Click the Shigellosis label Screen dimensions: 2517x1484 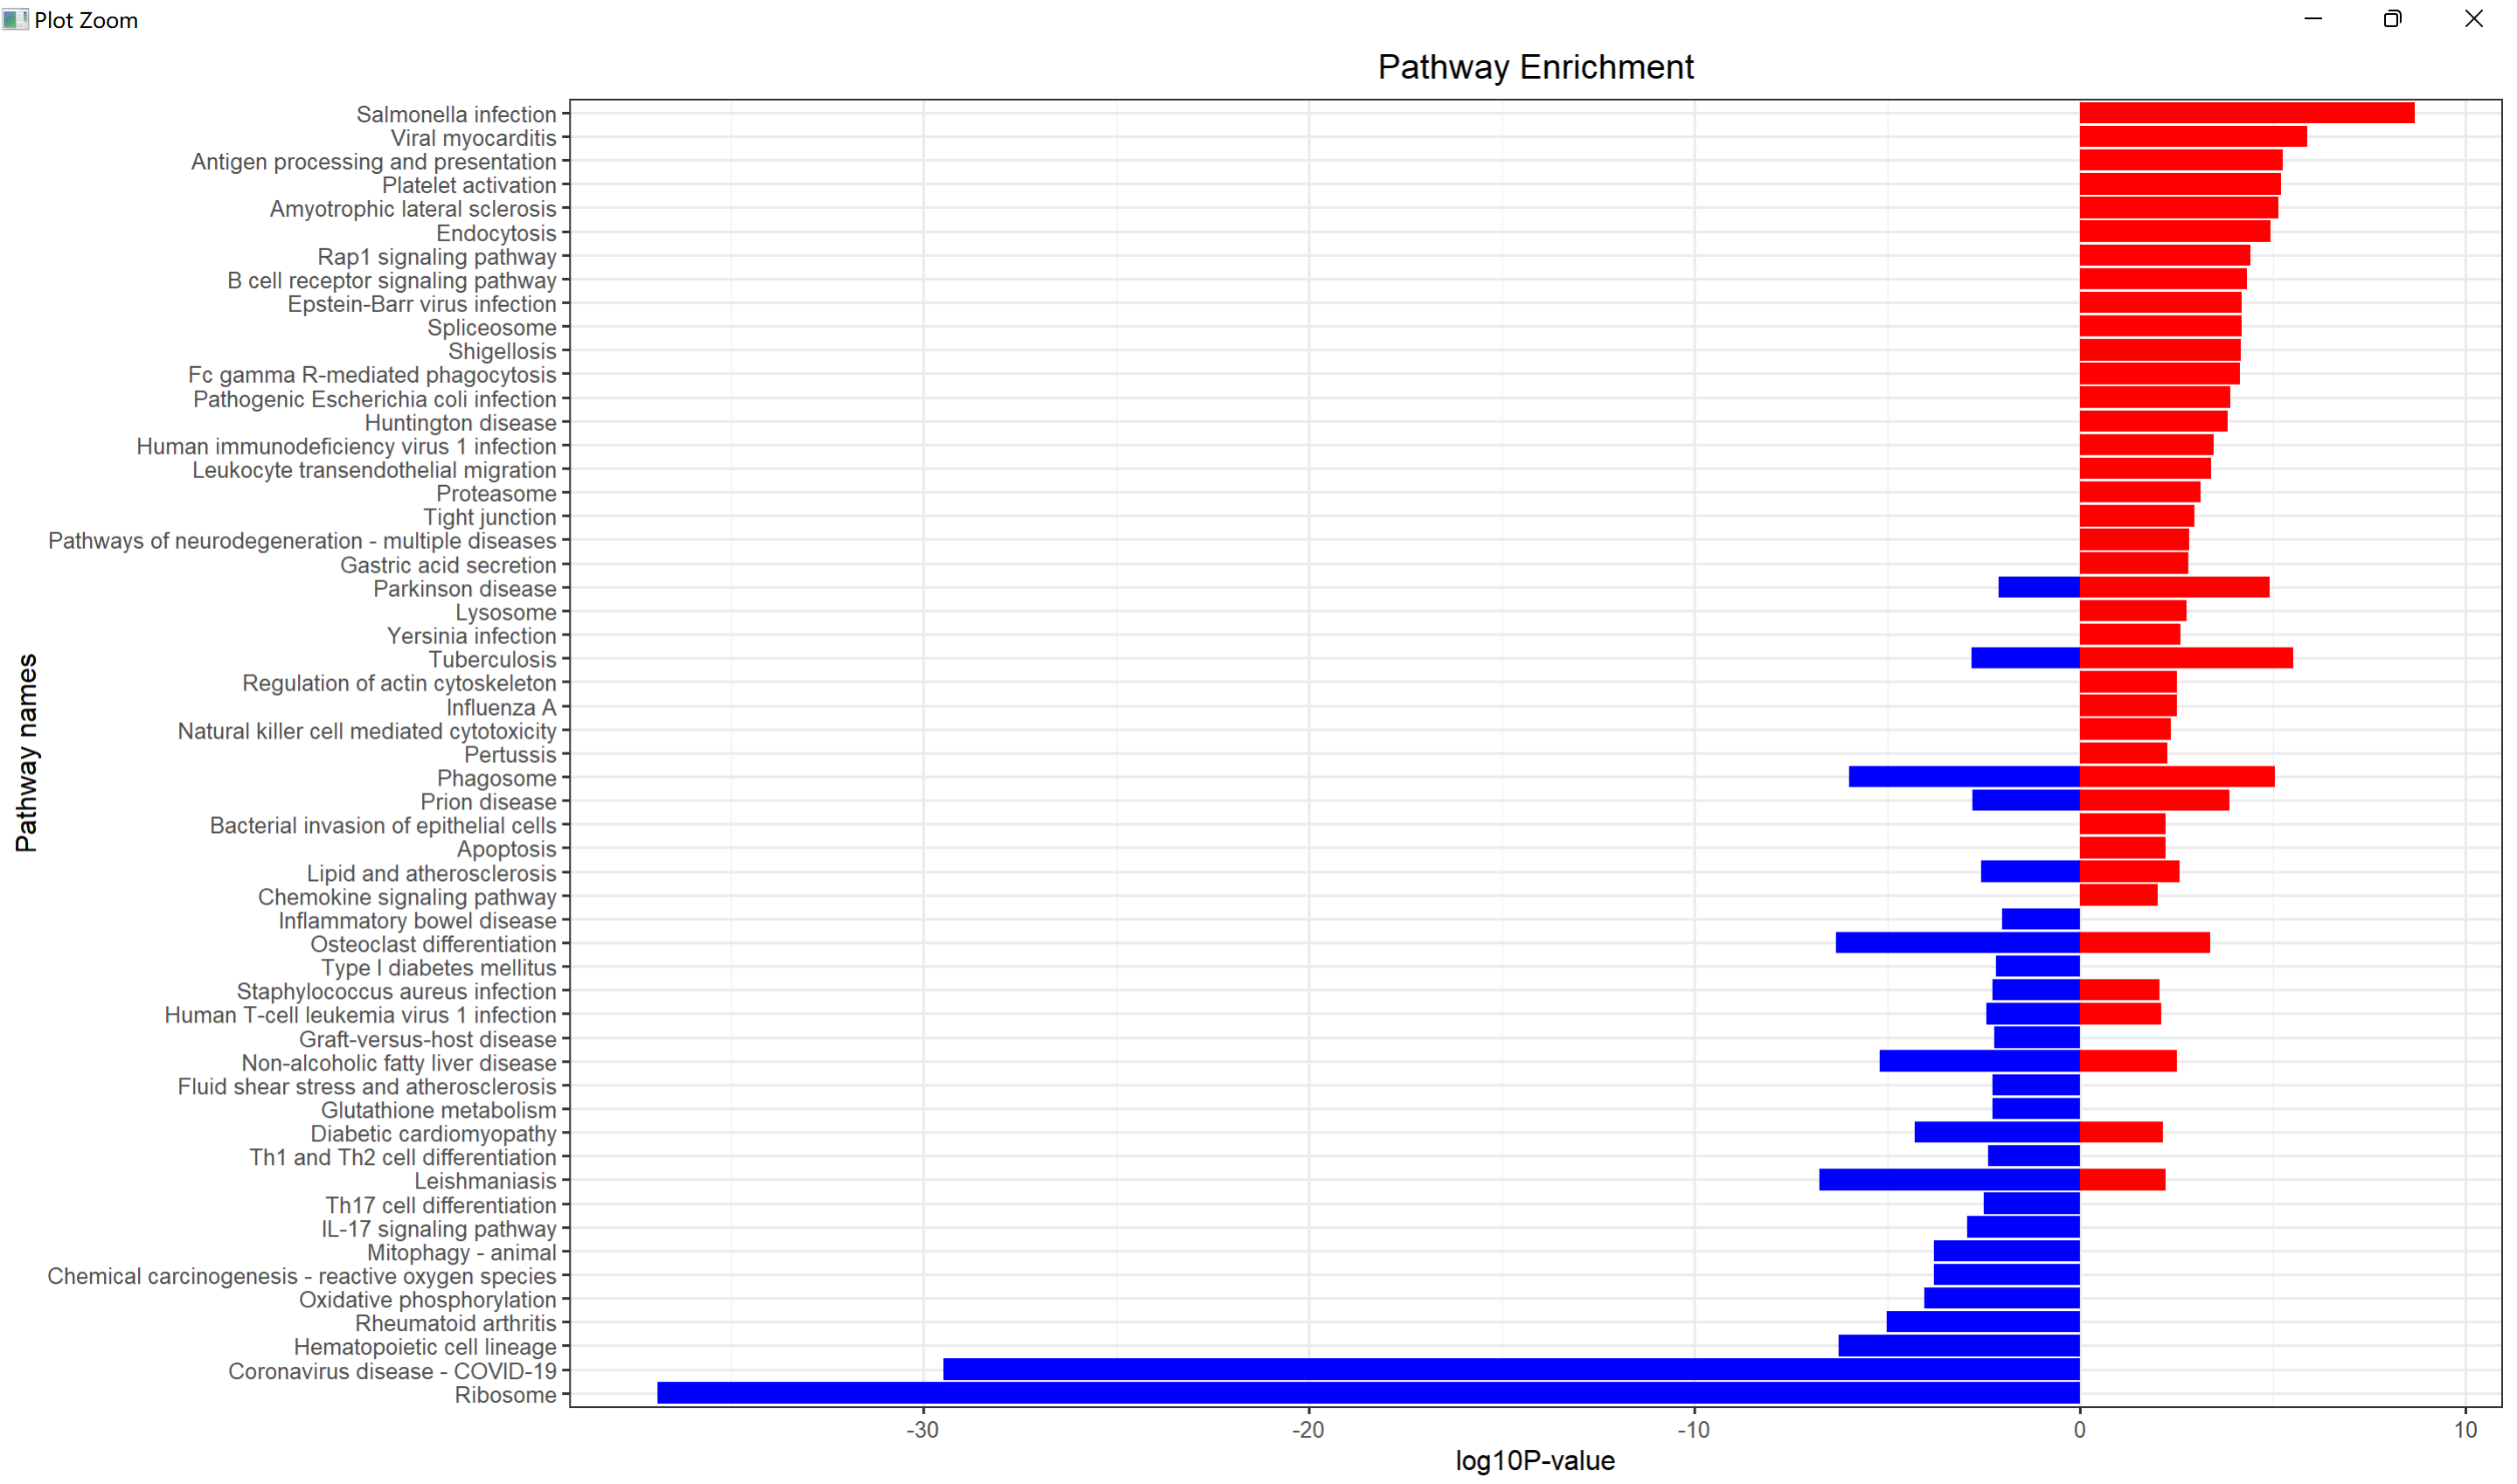click(x=502, y=351)
